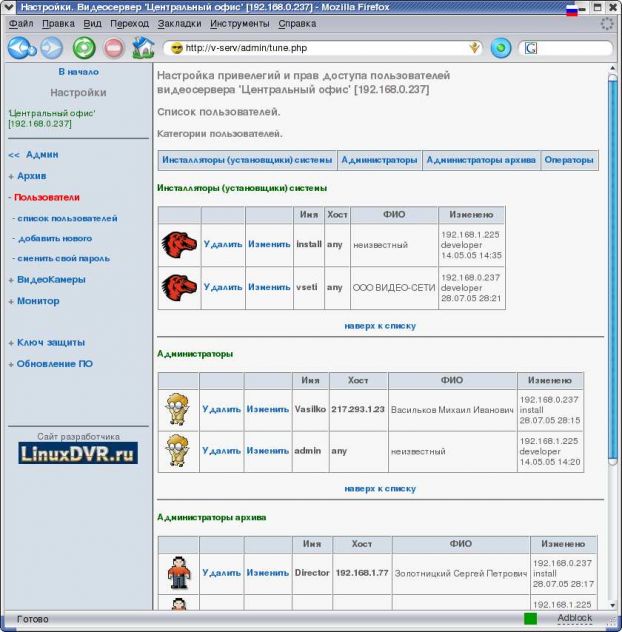The image size is (622, 632).
Task: Open the Home page house icon
Action: click(x=143, y=48)
